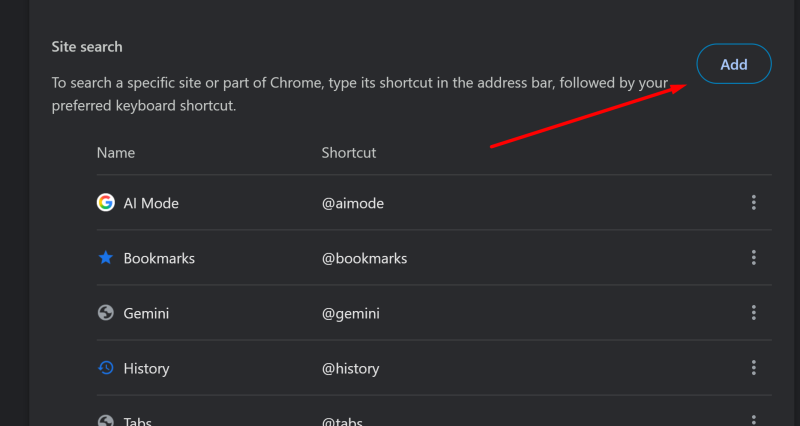
Task: Select the Gemini entry name
Action: (x=146, y=313)
